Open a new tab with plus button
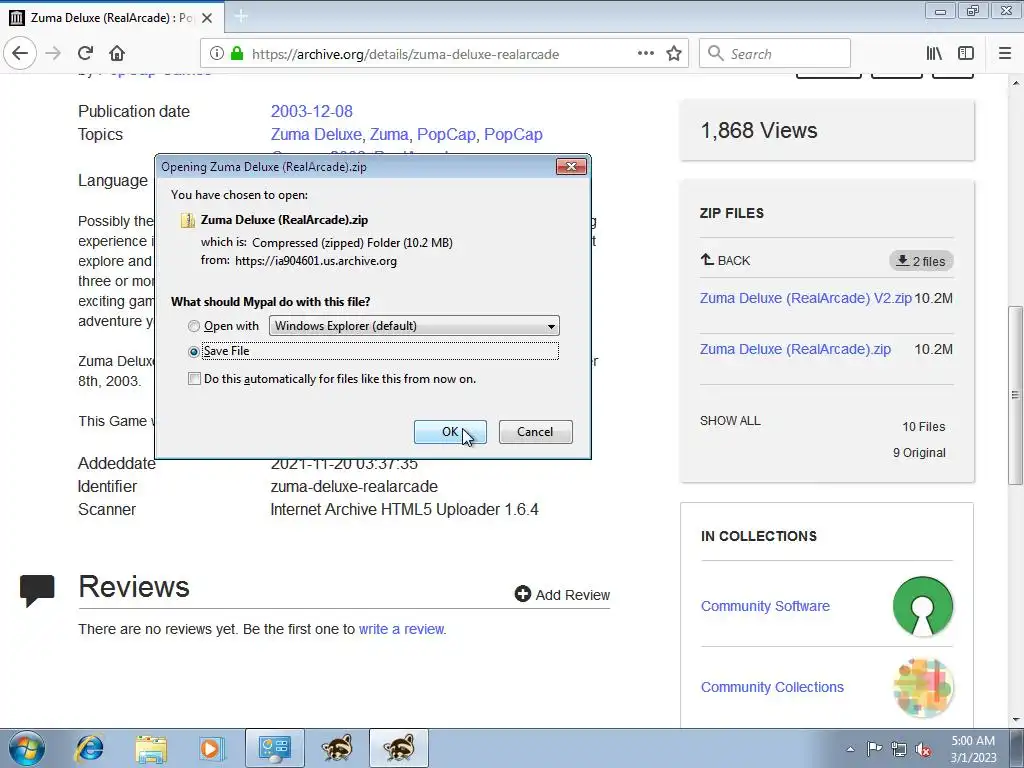The height and width of the screenshot is (768, 1024). click(241, 16)
